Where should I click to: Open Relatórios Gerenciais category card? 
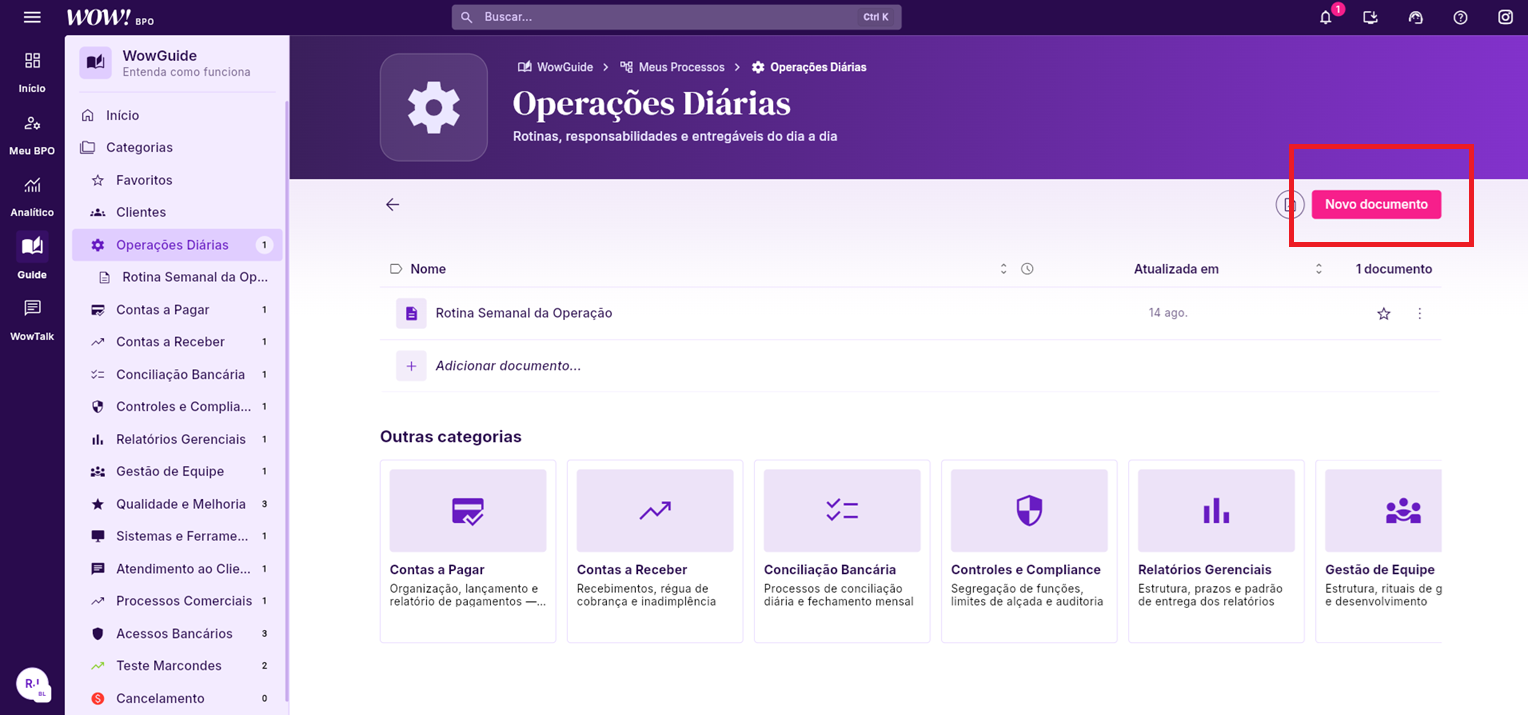point(1216,551)
